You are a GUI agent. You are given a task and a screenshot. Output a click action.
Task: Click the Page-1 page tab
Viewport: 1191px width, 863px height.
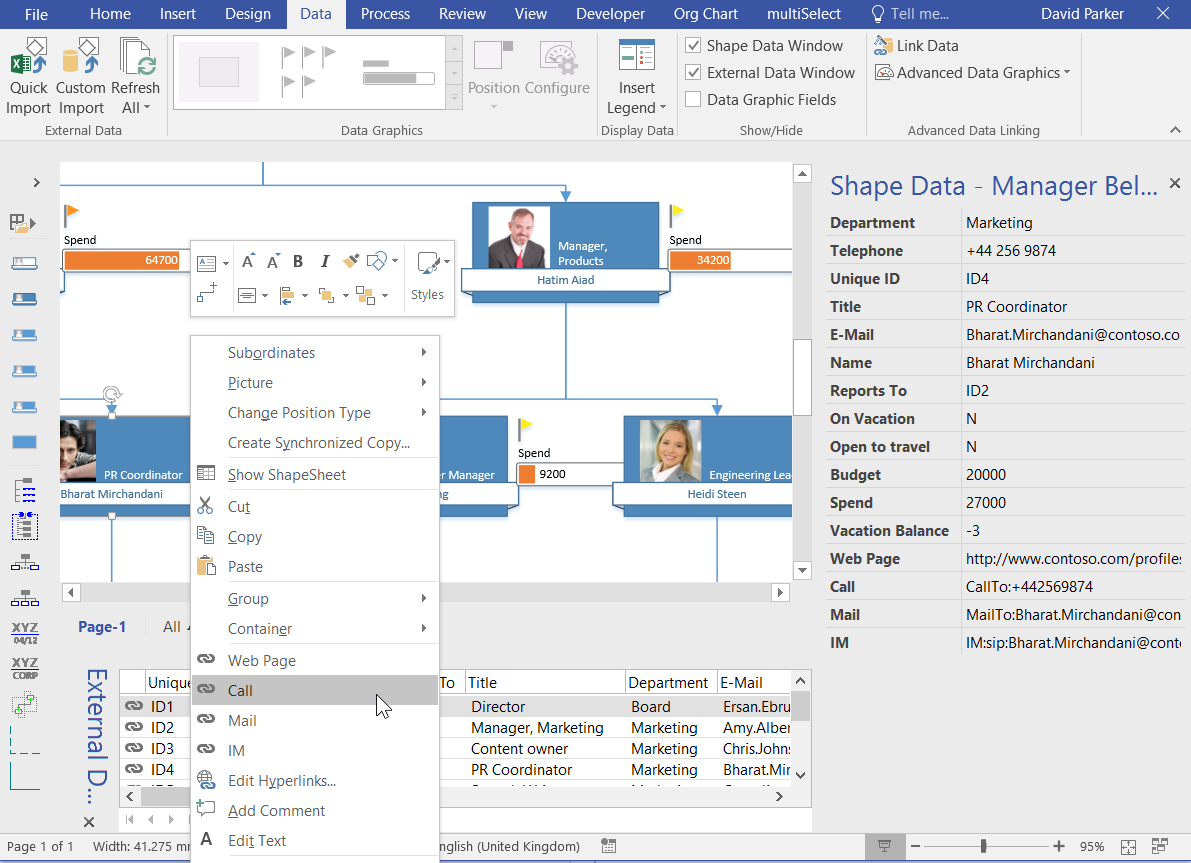102,626
